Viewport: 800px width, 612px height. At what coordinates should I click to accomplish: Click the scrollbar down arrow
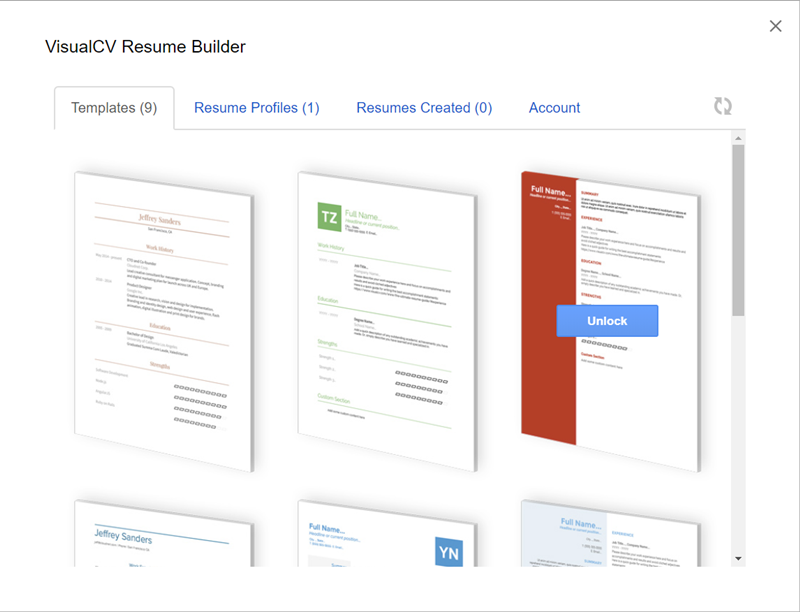(x=738, y=559)
